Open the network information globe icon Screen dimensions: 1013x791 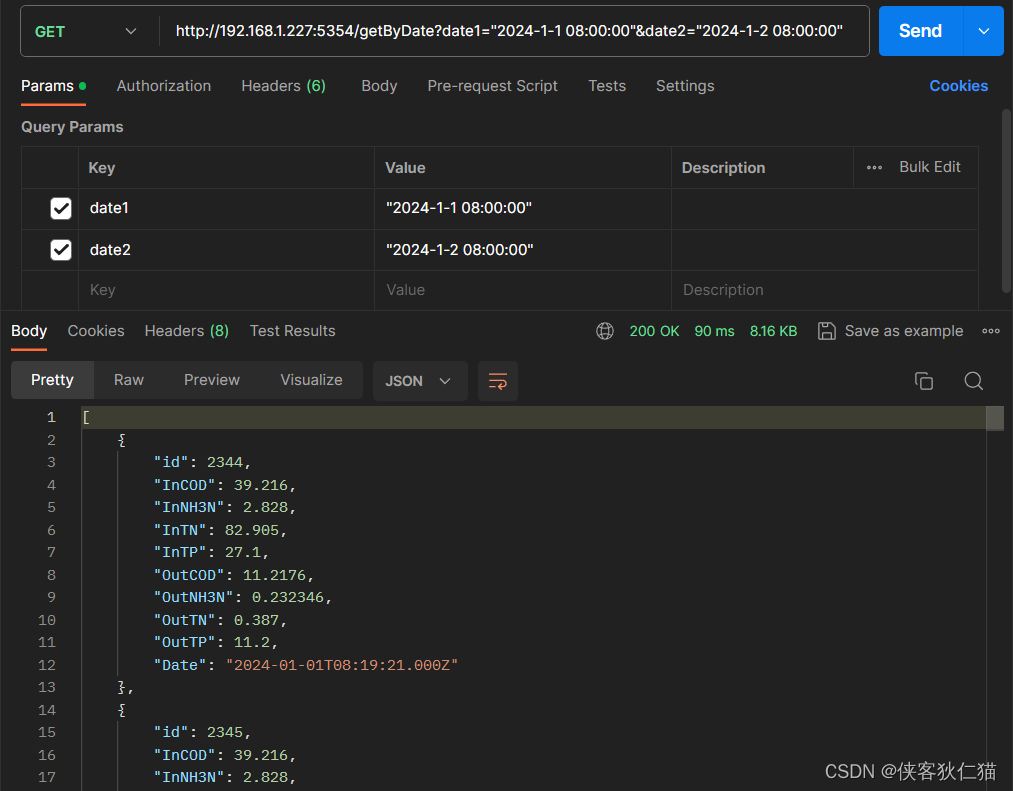point(604,330)
